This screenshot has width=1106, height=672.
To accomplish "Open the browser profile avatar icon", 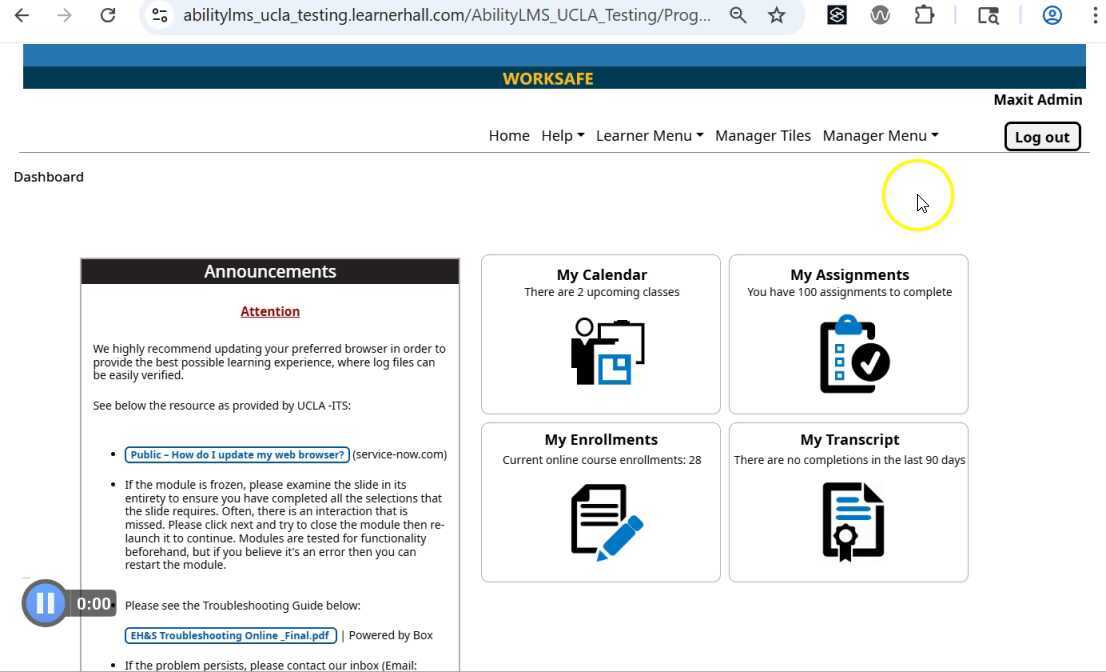I will point(1052,15).
